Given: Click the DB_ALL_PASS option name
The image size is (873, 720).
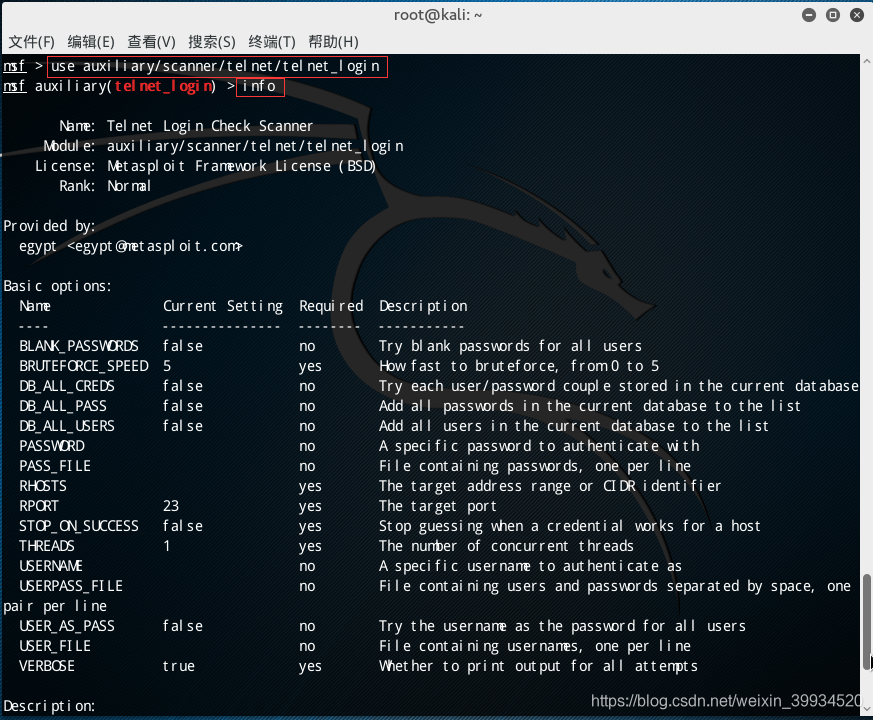Looking at the screenshot, I should [62, 406].
